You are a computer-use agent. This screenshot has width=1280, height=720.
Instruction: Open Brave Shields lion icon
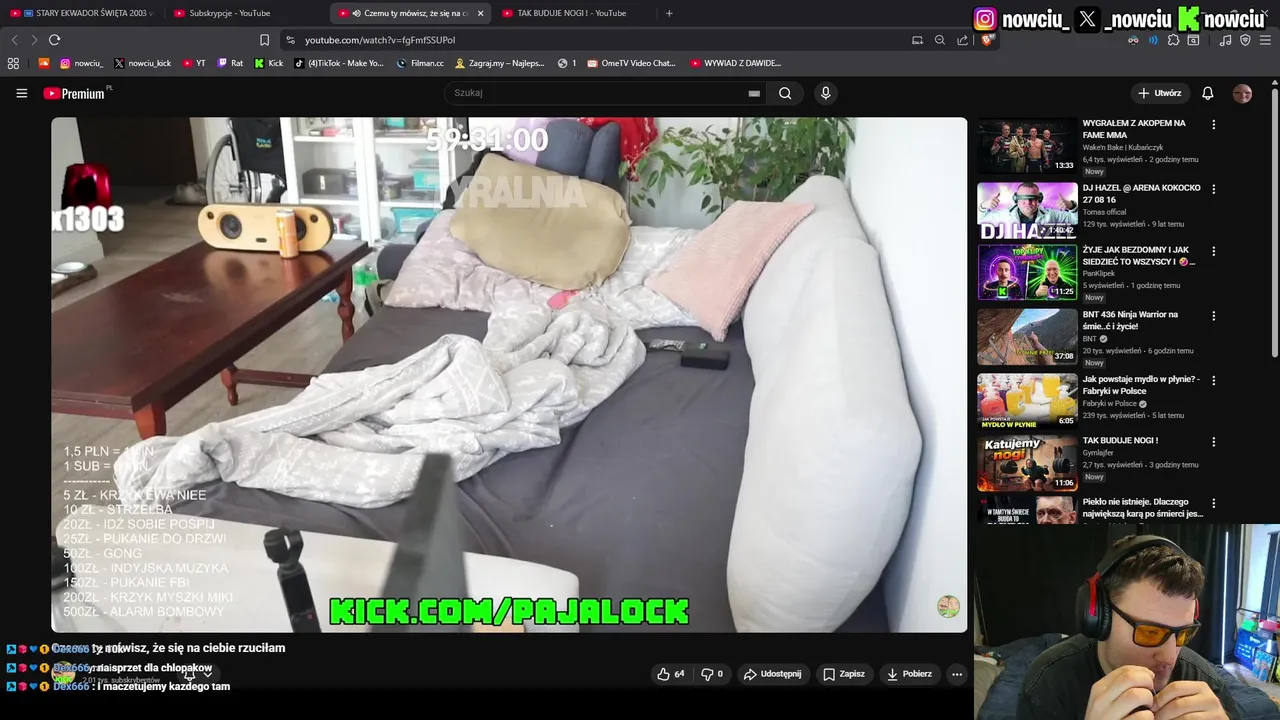pos(987,40)
